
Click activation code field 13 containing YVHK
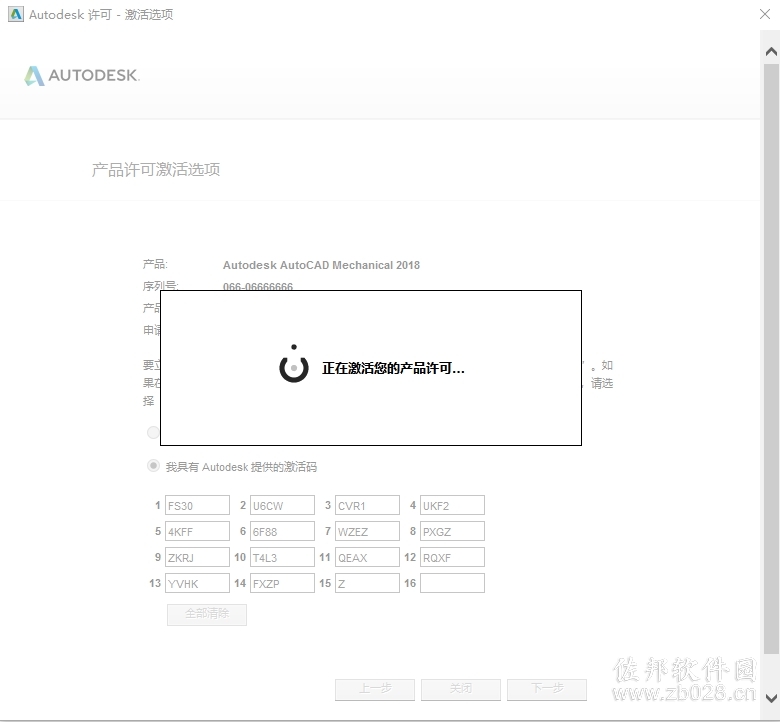click(197, 583)
